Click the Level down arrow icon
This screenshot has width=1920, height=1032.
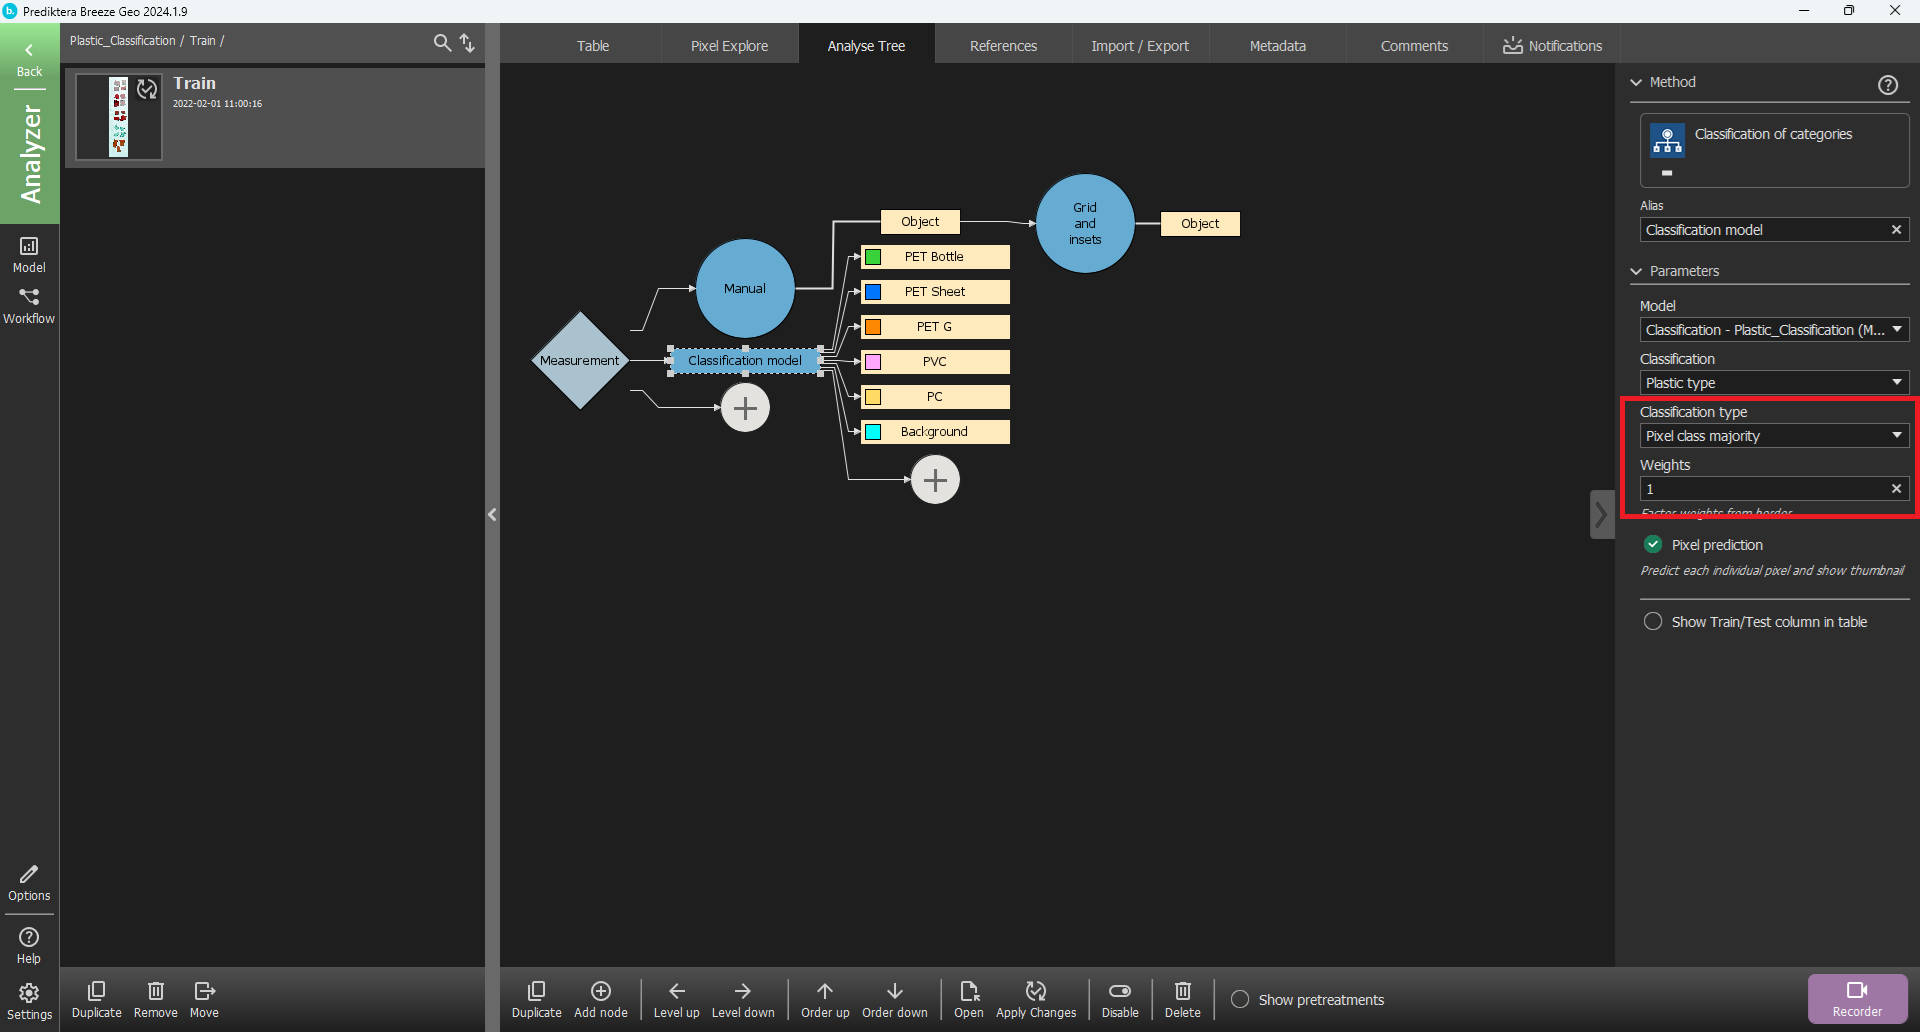[x=742, y=991]
